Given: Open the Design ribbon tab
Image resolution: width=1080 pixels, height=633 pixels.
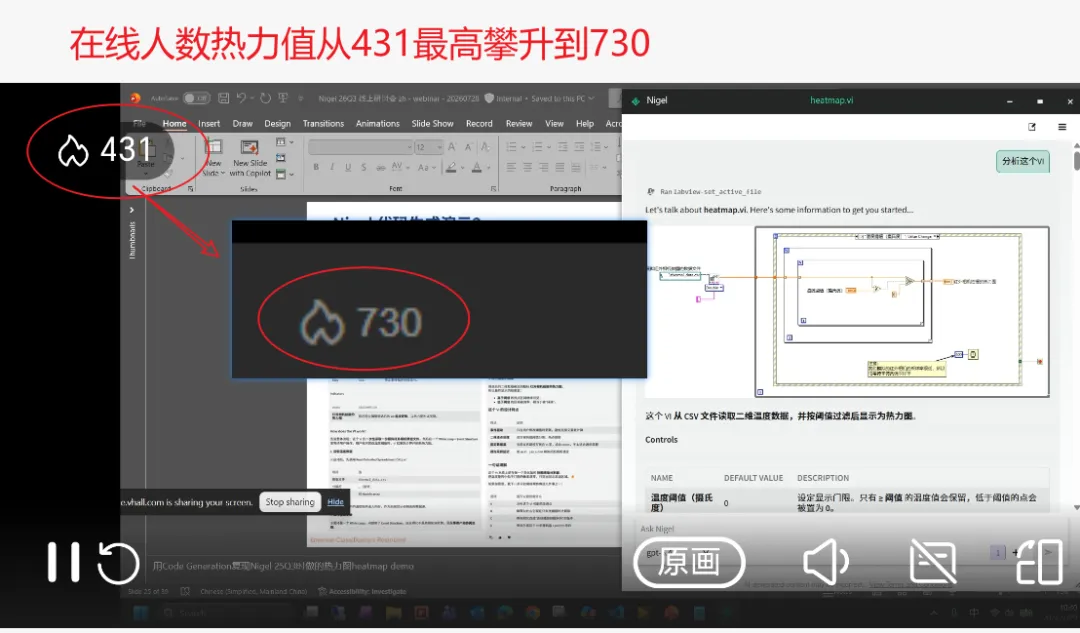Looking at the screenshot, I should (277, 124).
